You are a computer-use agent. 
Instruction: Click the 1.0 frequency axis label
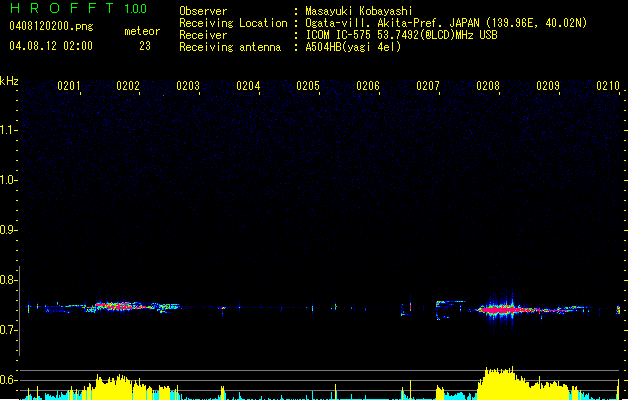8,180
